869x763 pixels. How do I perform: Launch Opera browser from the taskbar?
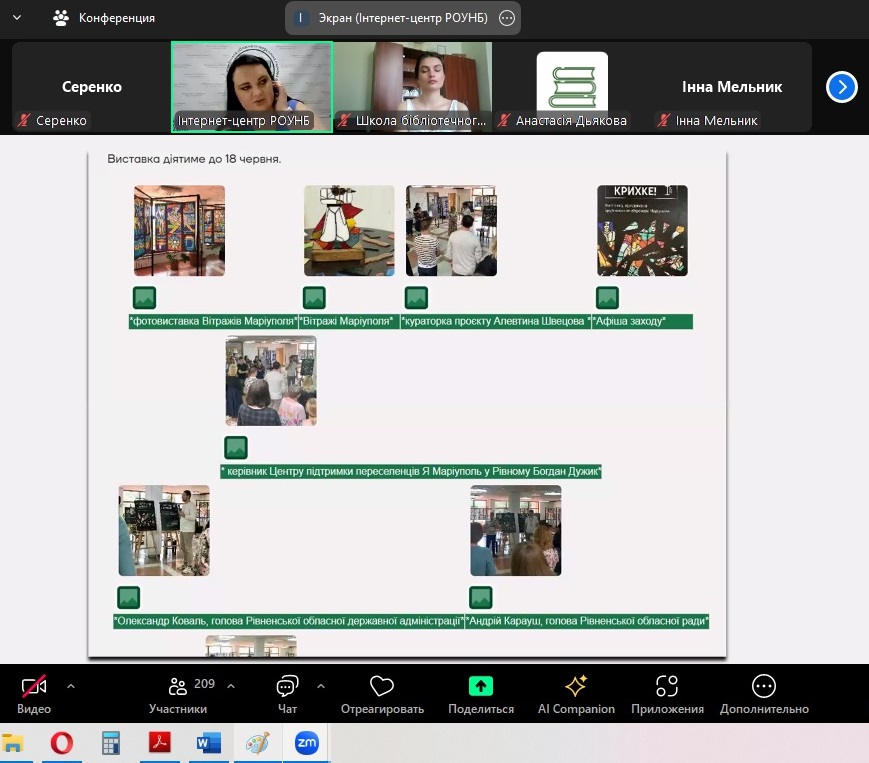[62, 743]
